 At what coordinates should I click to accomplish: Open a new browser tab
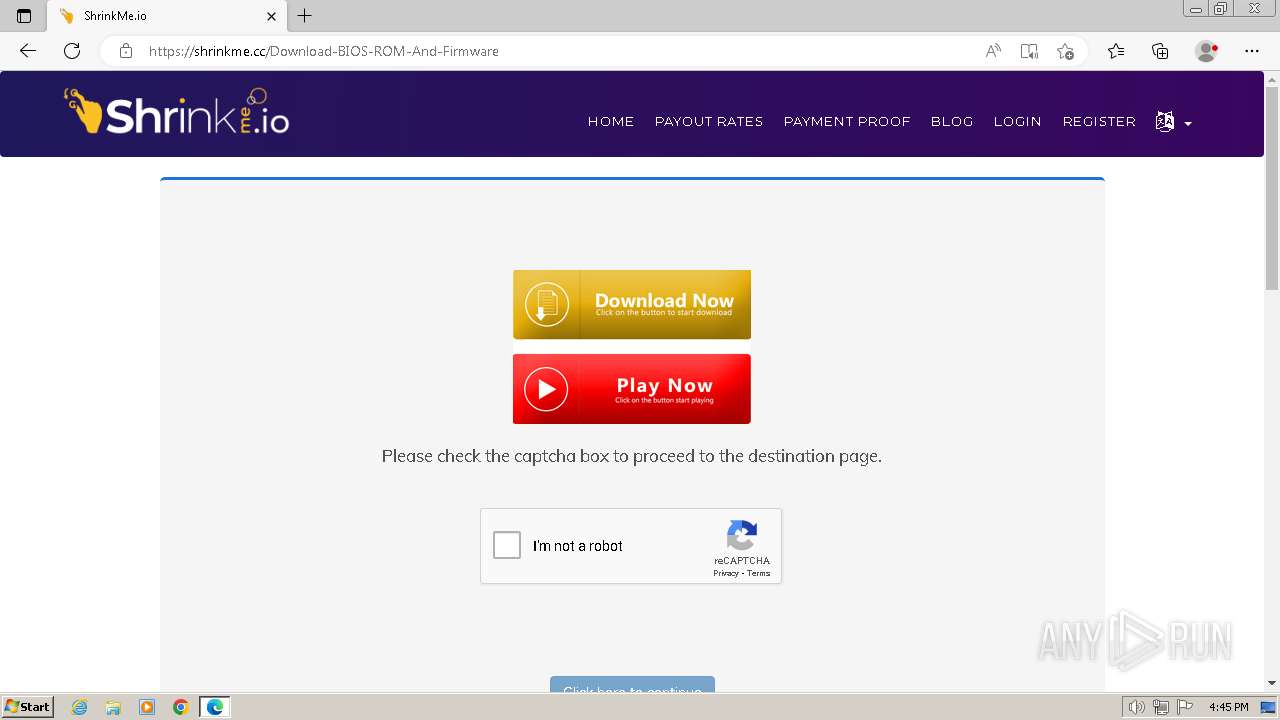tap(305, 16)
